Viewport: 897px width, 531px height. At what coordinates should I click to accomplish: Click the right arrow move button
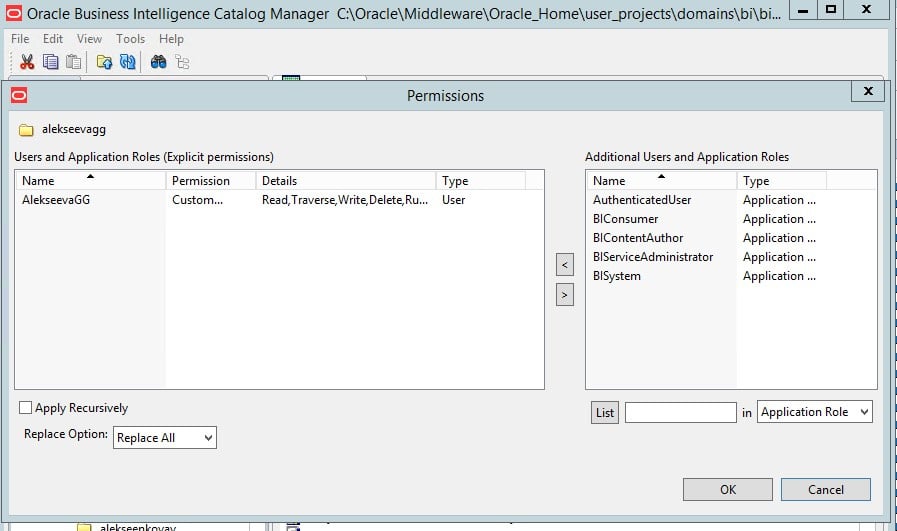click(565, 295)
